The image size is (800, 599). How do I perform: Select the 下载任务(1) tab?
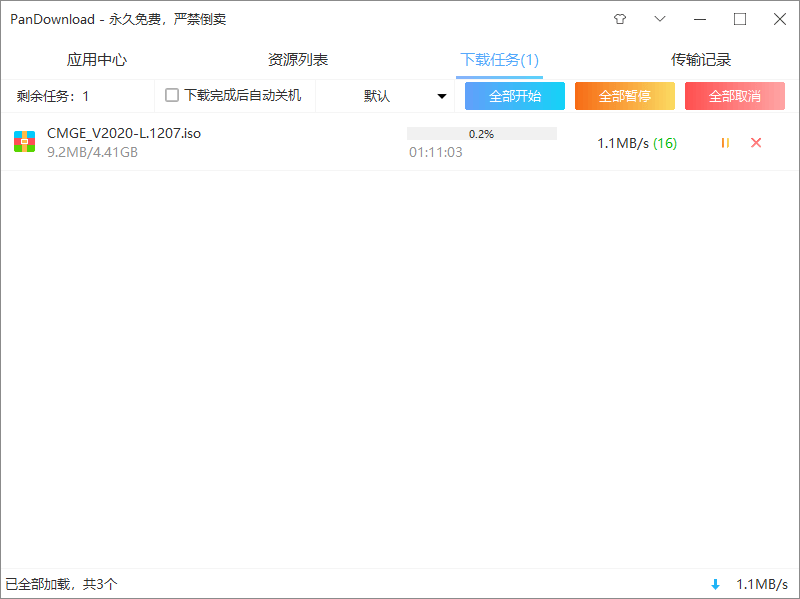coord(500,59)
